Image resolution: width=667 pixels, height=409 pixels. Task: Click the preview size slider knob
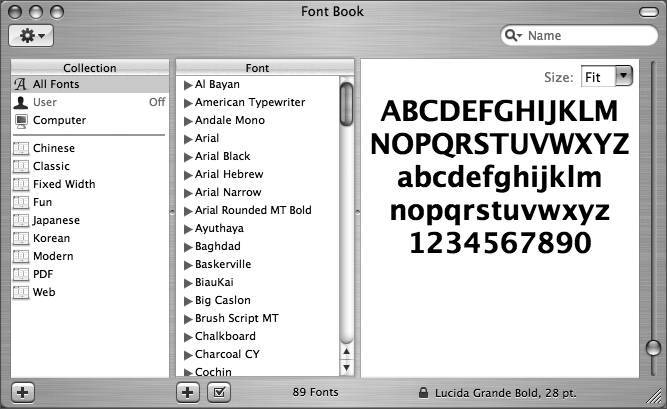coord(653,348)
